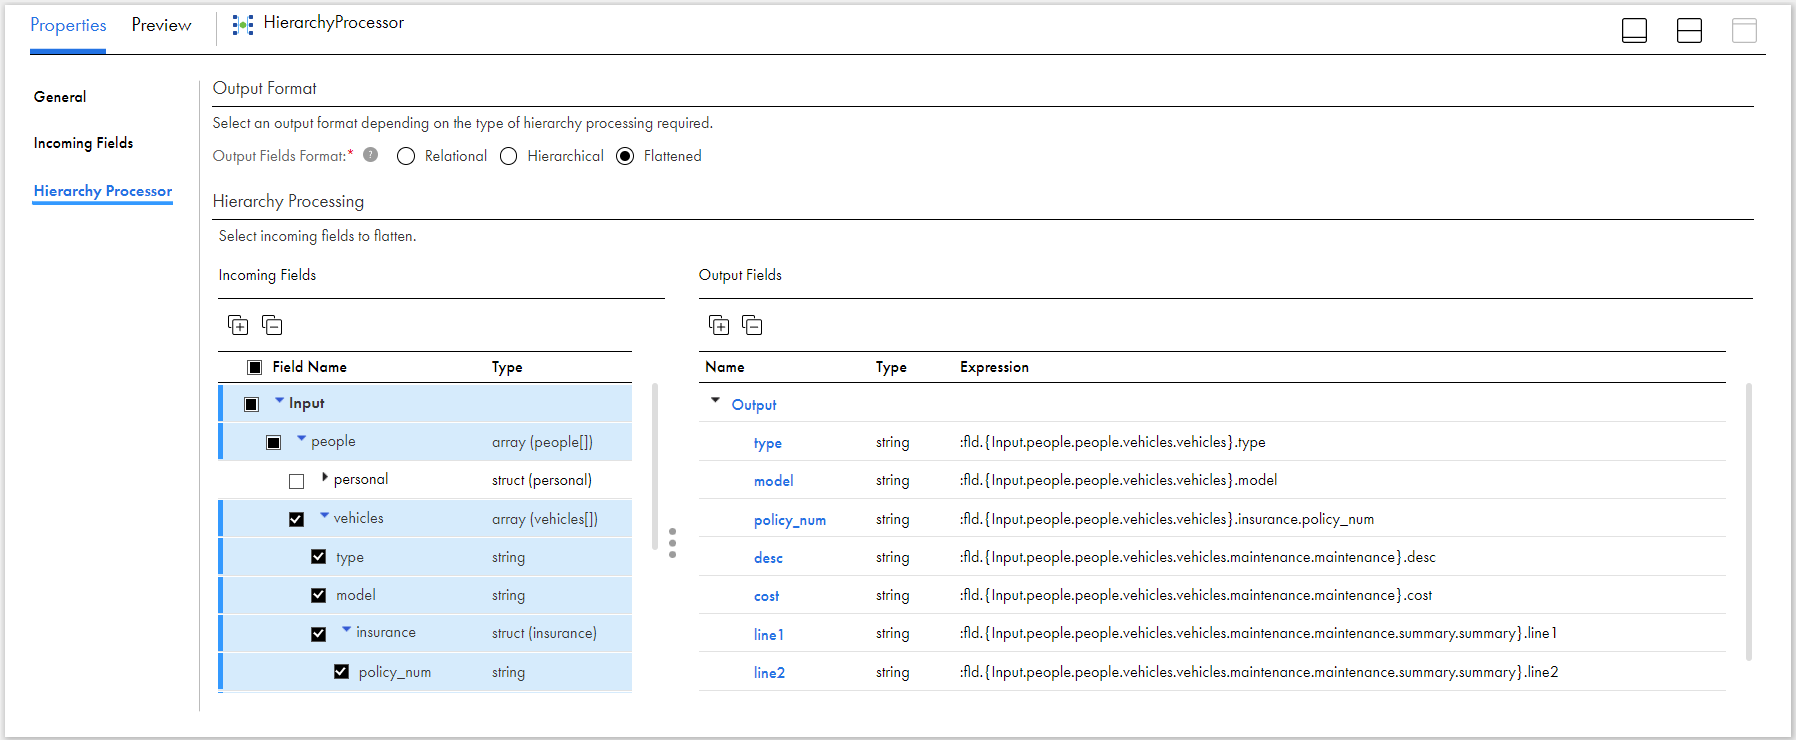The height and width of the screenshot is (740, 1796).
Task: Select the Hierarchical output format
Action: [509, 156]
